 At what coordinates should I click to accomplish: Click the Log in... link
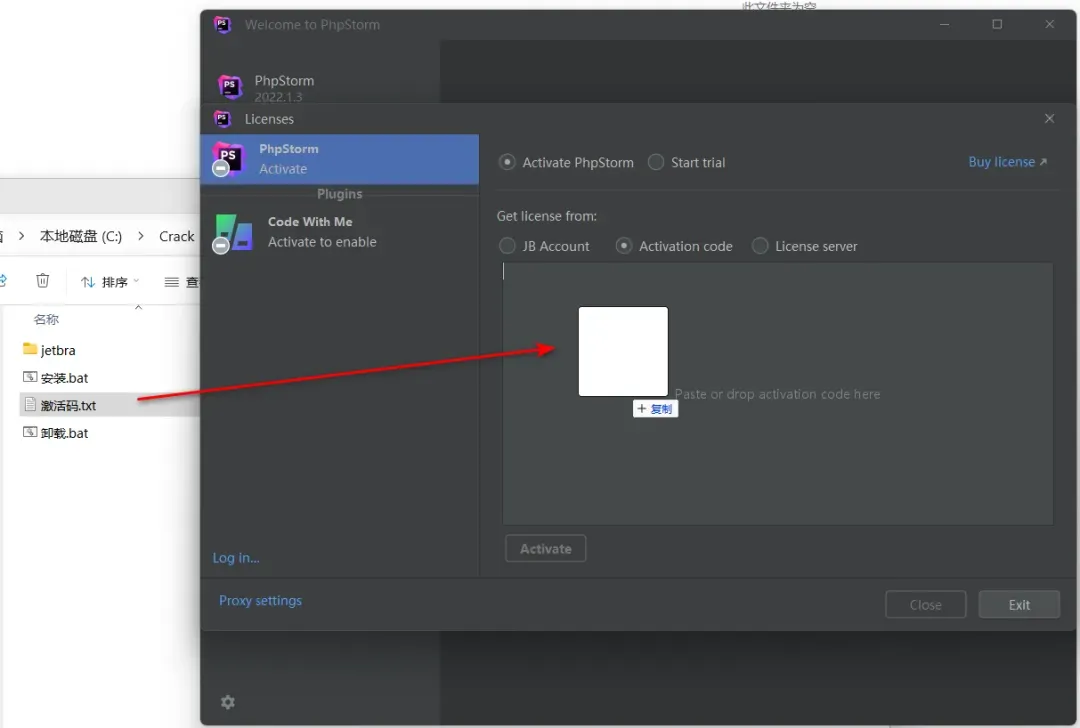click(x=236, y=558)
